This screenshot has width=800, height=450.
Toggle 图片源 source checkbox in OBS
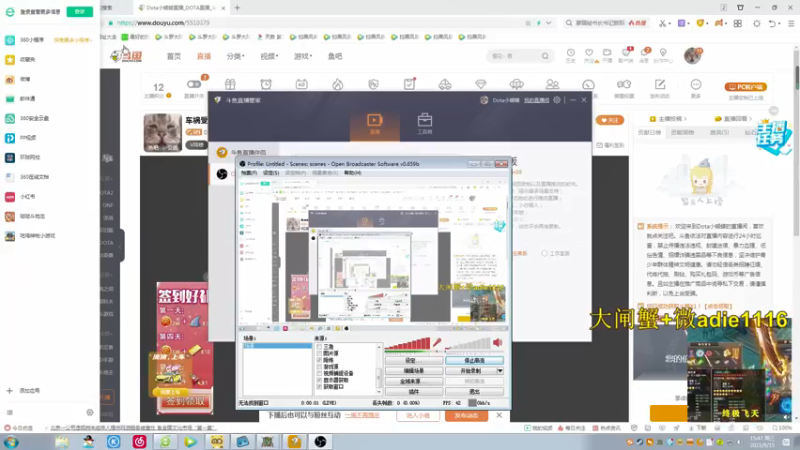(x=319, y=354)
